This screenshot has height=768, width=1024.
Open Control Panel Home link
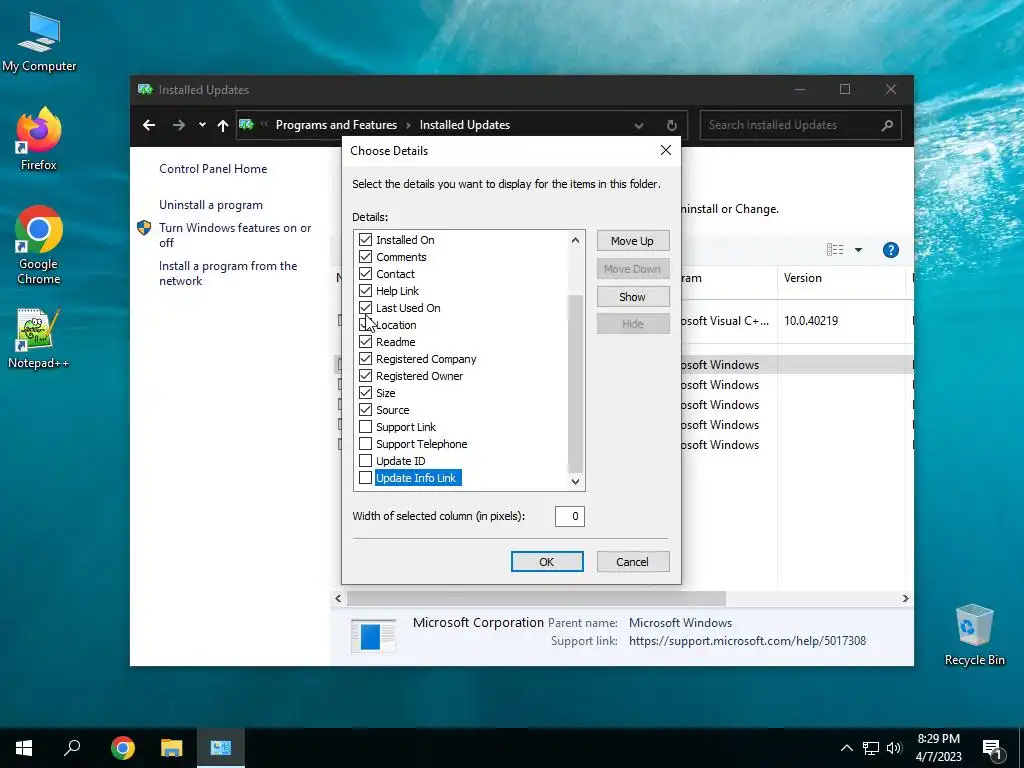[213, 169]
